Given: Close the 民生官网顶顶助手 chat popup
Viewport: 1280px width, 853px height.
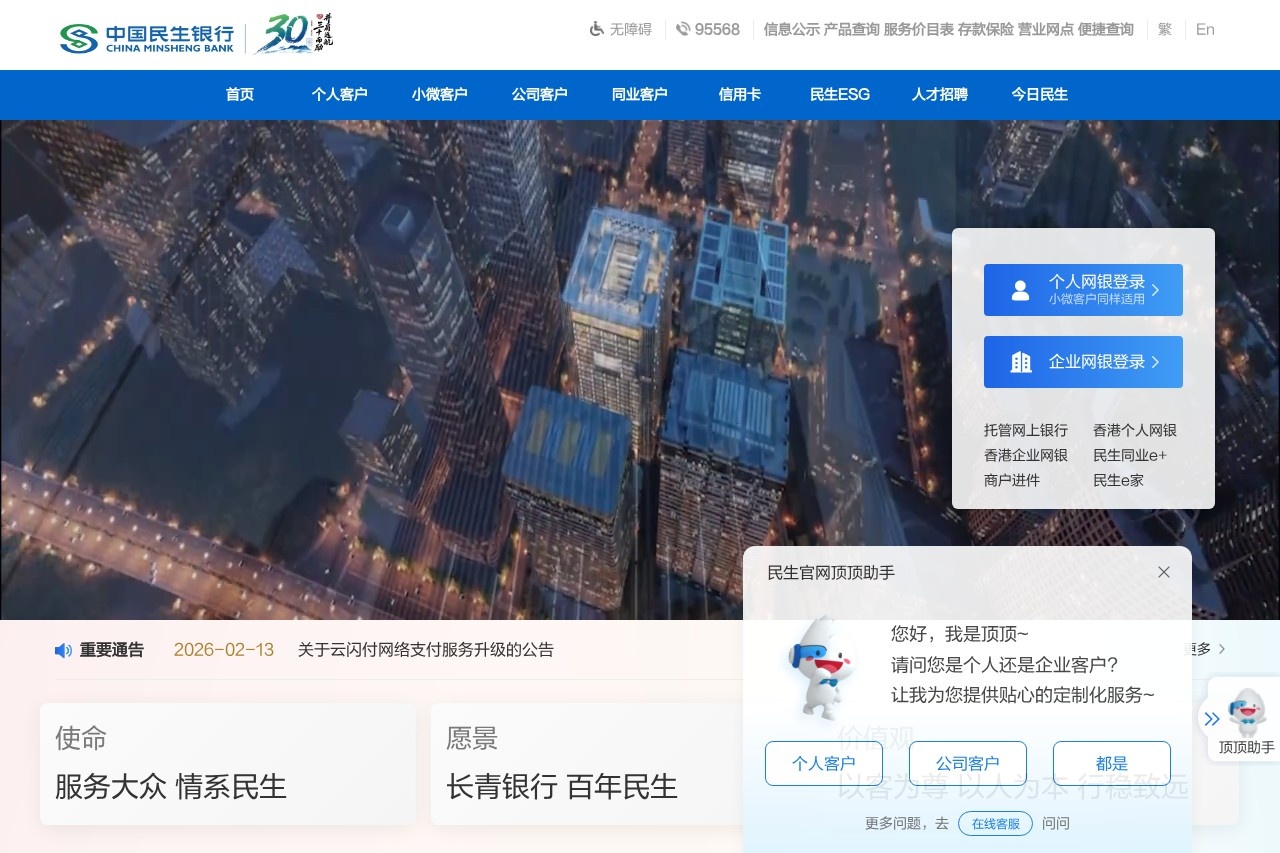Looking at the screenshot, I should point(1164,572).
